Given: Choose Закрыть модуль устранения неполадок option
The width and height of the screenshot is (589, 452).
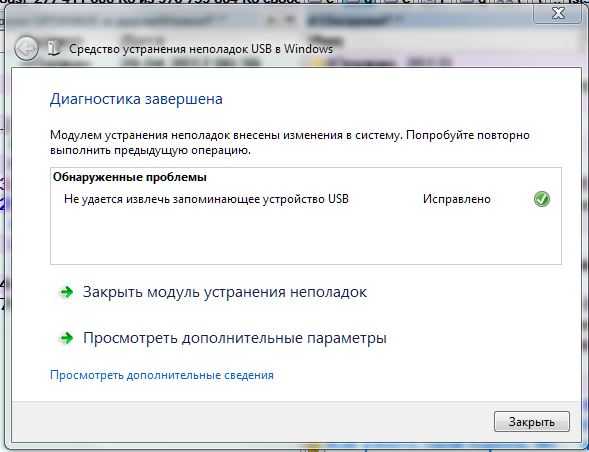Looking at the screenshot, I should pos(225,292).
